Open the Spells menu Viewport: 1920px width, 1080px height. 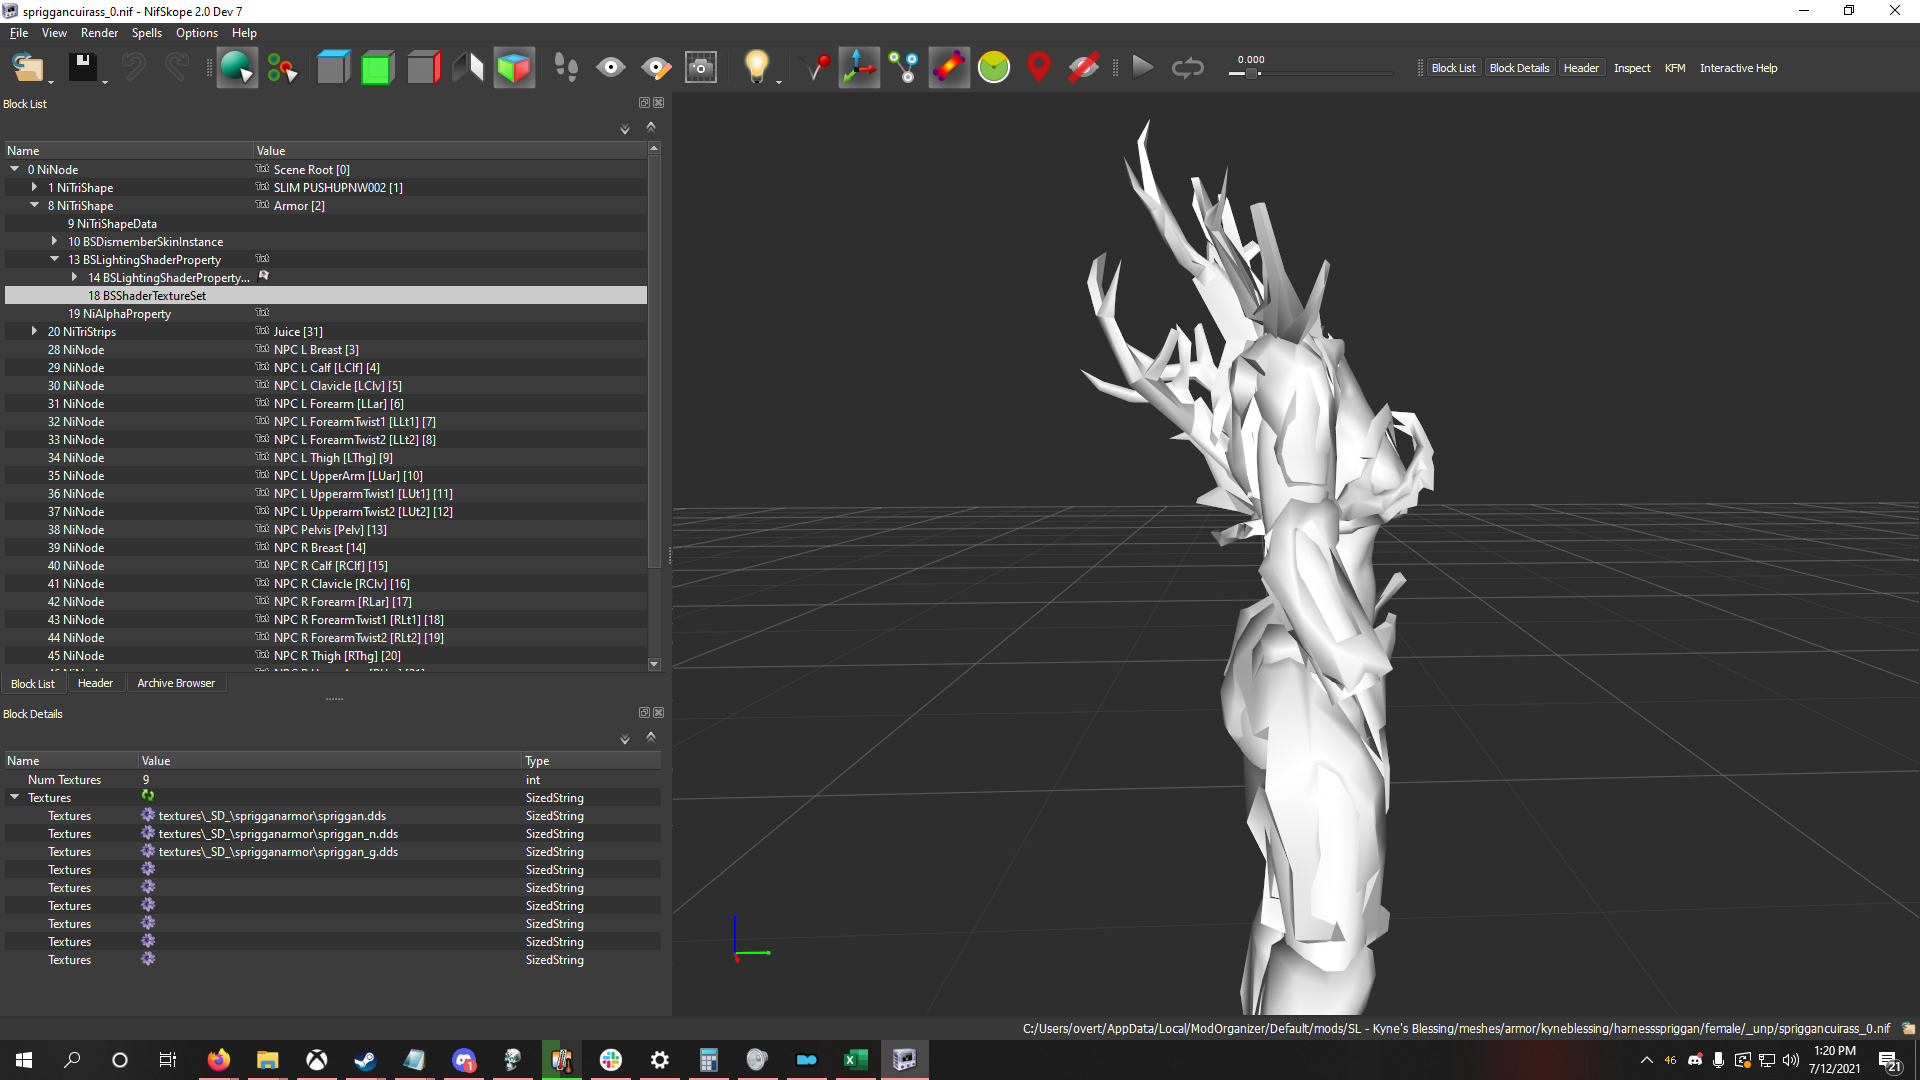[x=146, y=33]
